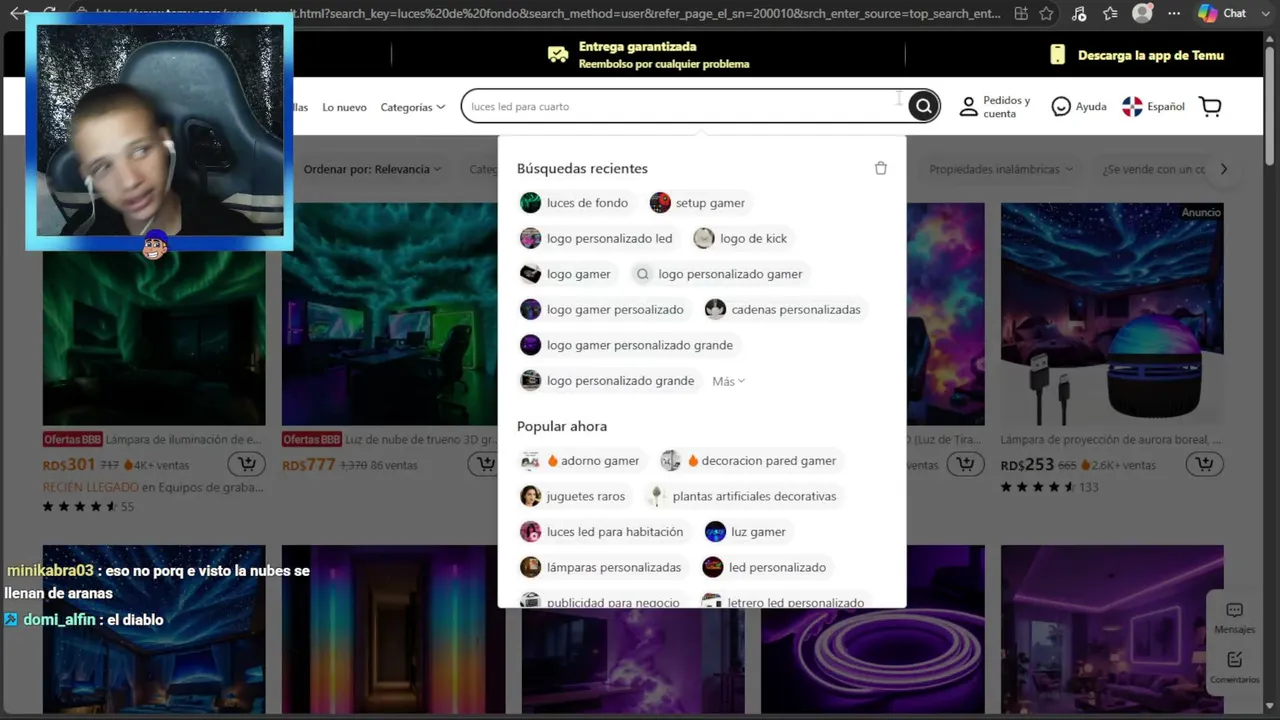
Task: Open the RD$253 aurora projector product image
Action: point(1112,315)
